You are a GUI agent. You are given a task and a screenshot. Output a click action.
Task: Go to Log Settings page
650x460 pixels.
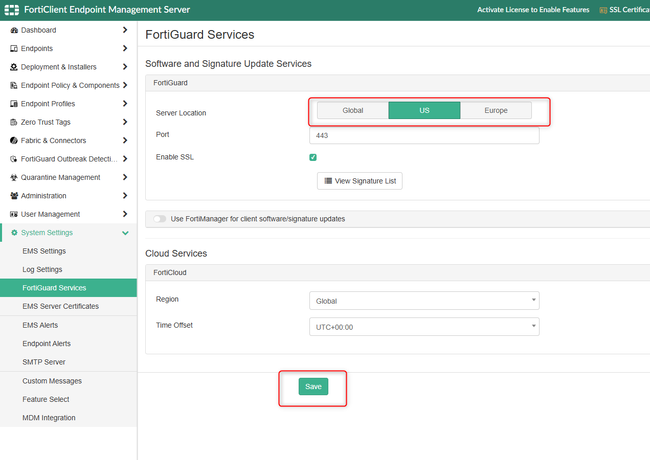pos(42,269)
